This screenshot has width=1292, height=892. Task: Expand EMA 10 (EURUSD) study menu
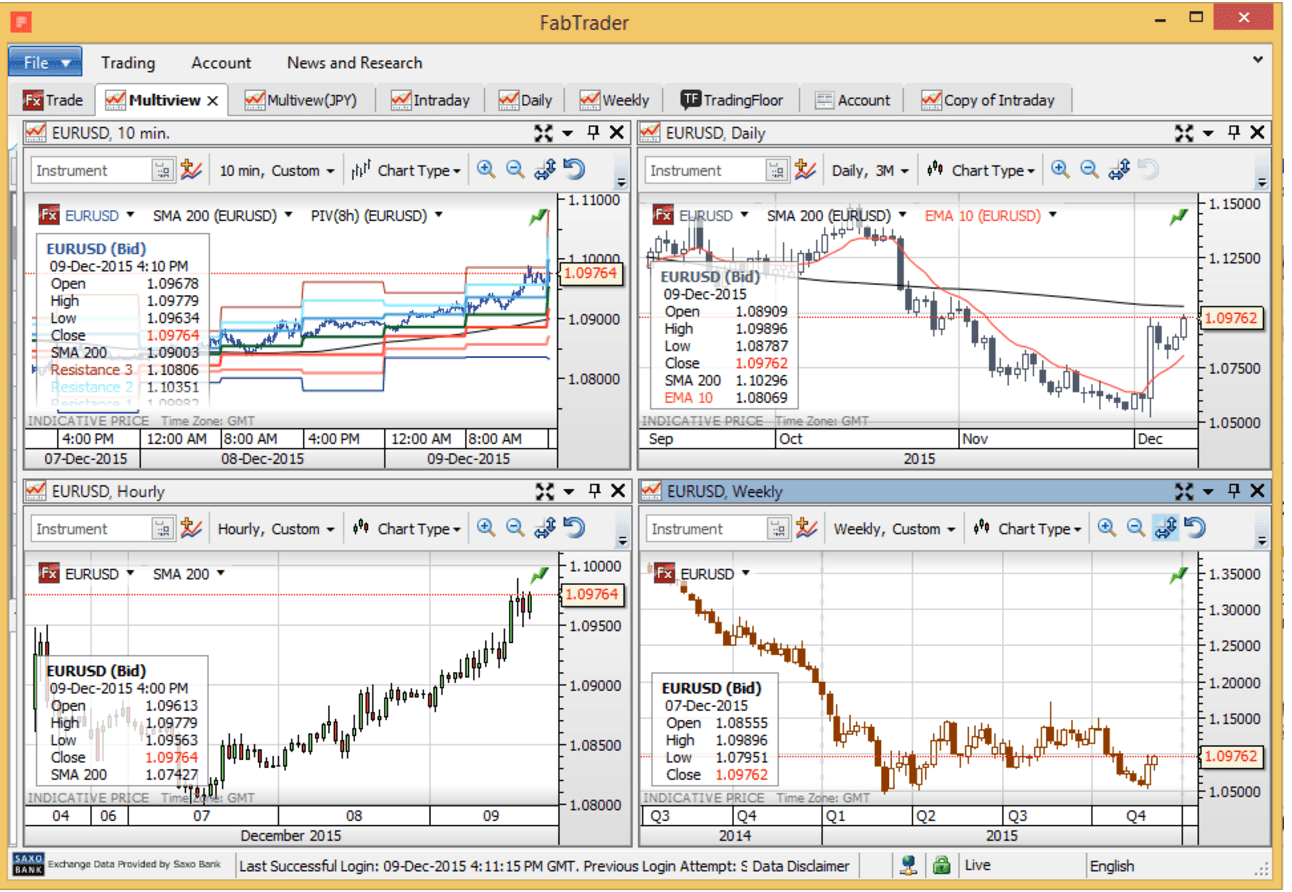(x=1053, y=215)
